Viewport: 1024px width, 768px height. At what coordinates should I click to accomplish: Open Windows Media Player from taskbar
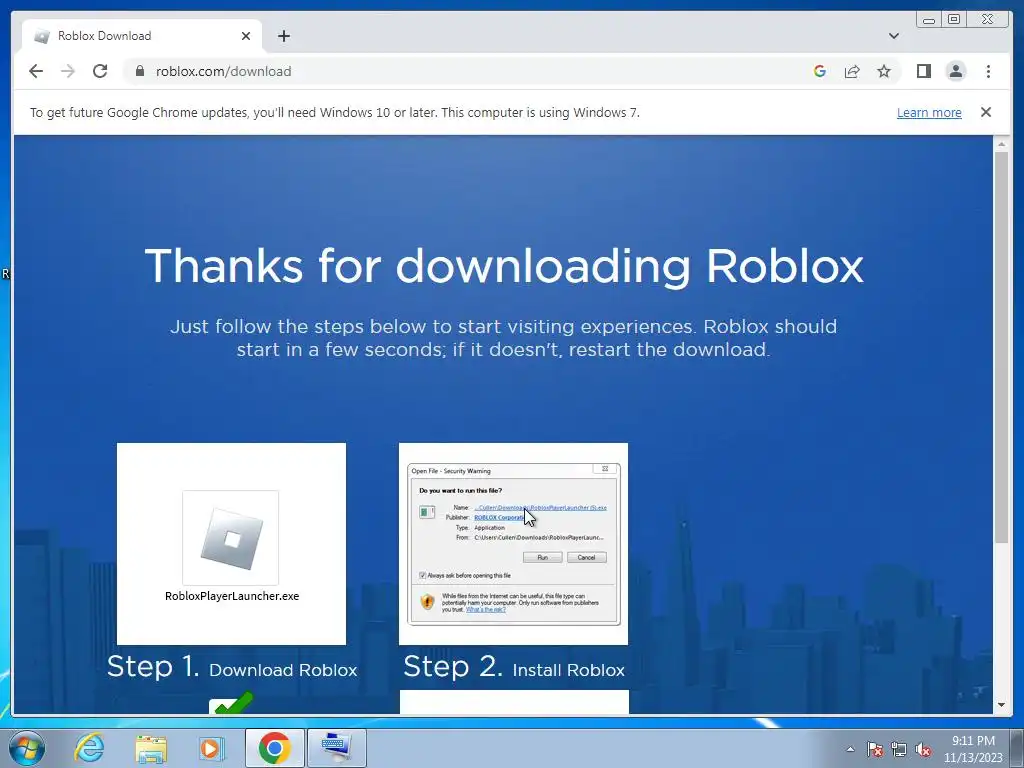pyautogui.click(x=211, y=748)
